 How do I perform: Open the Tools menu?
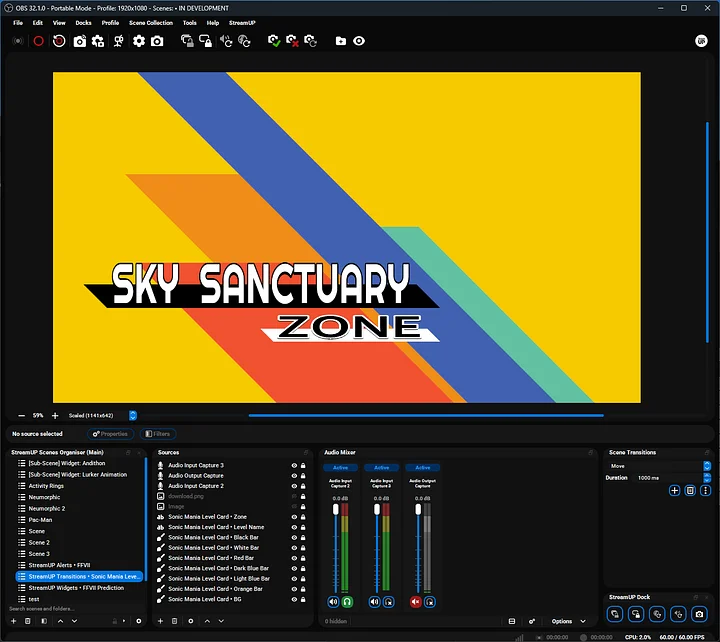(190, 23)
